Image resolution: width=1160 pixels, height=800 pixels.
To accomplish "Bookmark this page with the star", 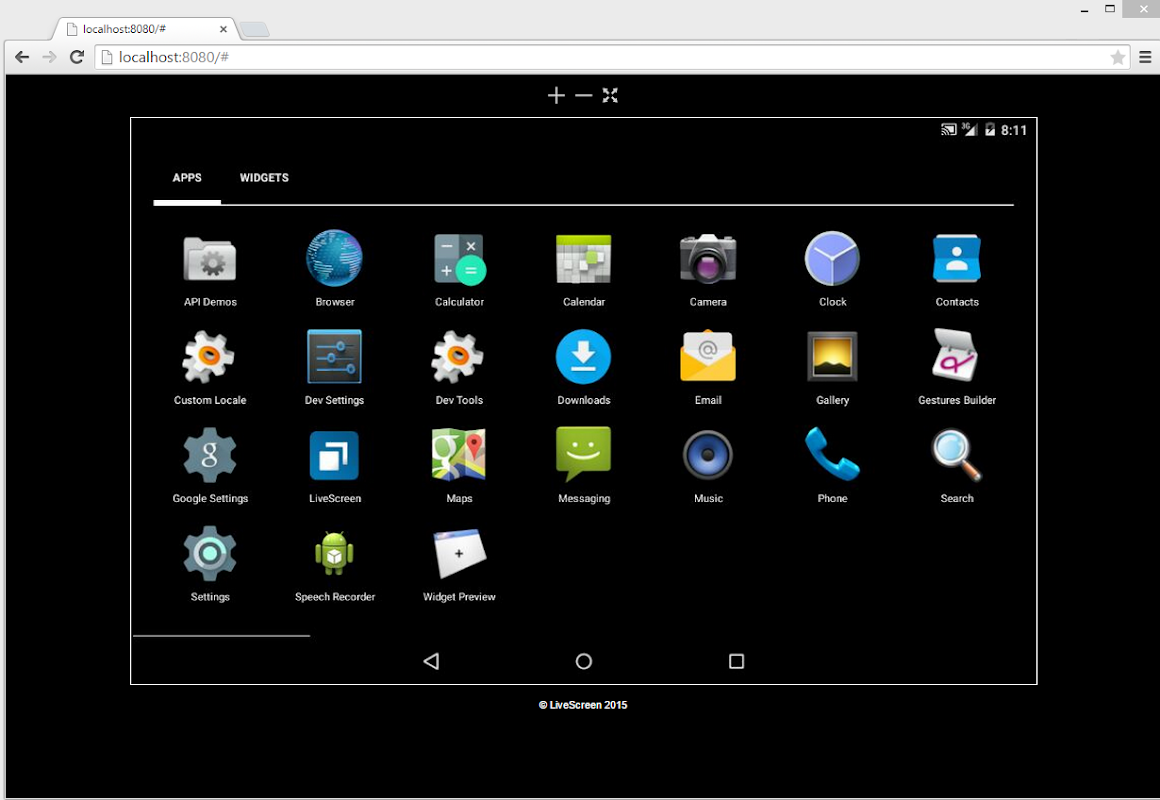I will coord(1118,57).
